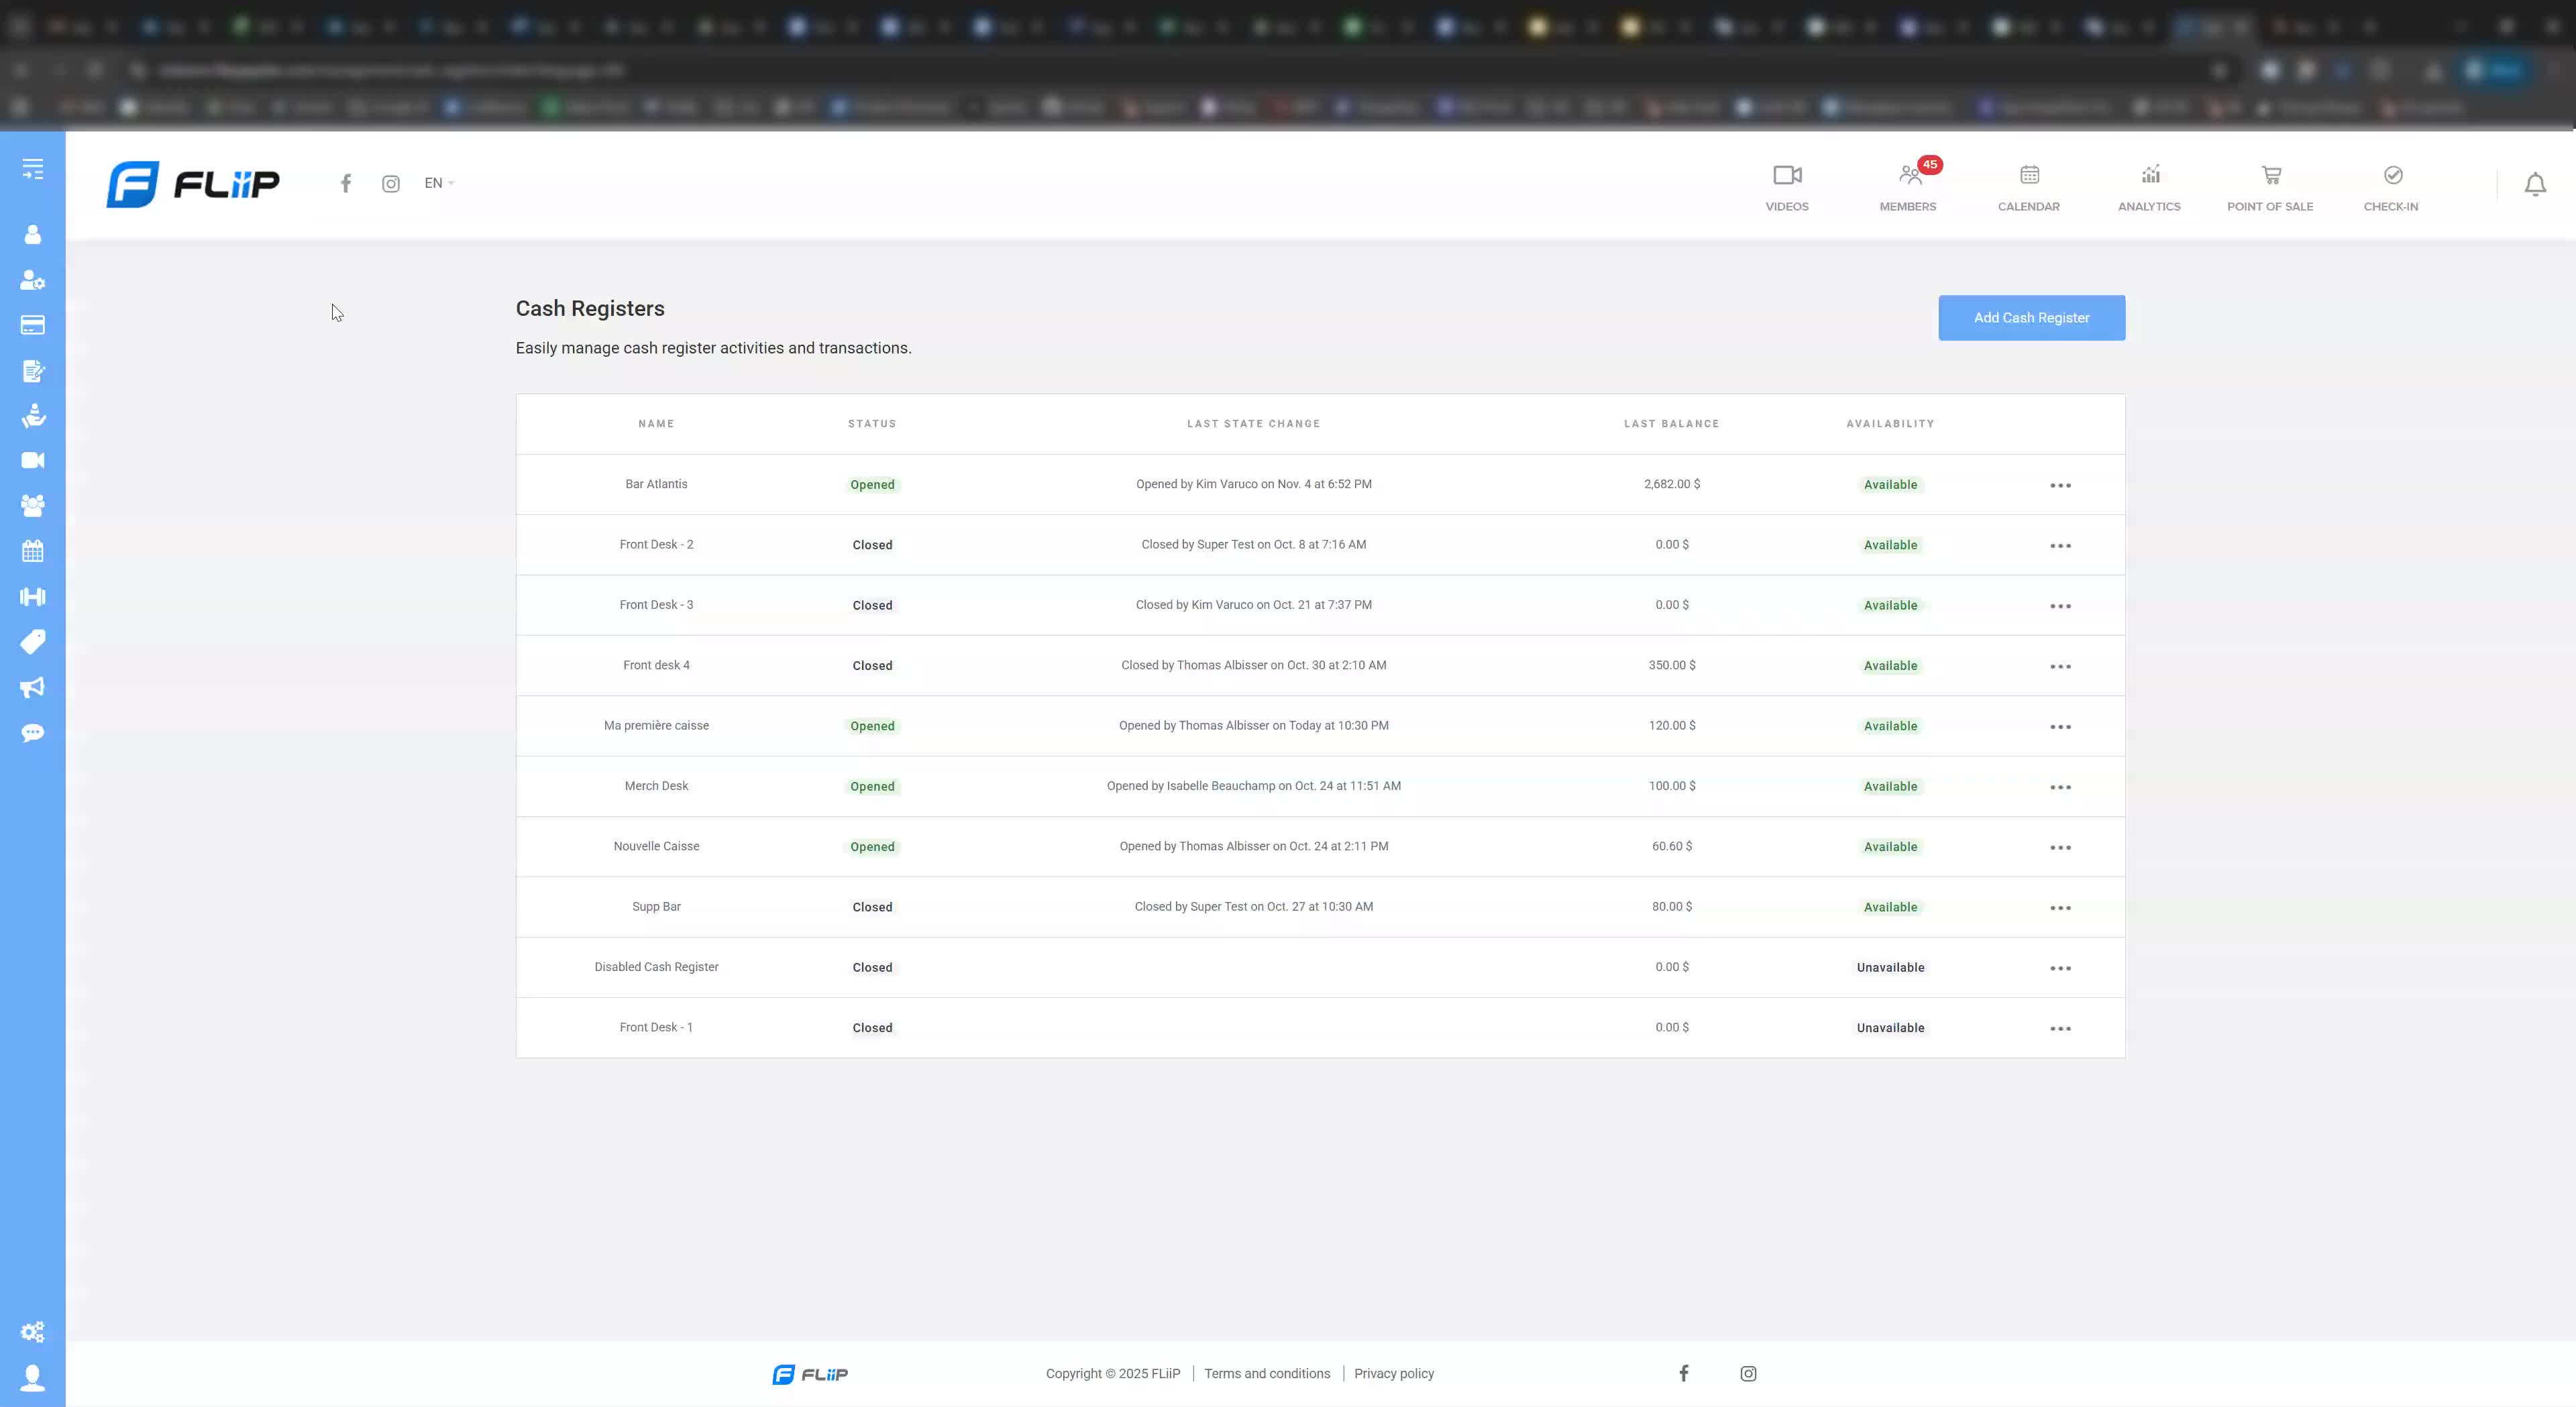Open the actions menu for Bar Atlantis
This screenshot has height=1407, width=2576.
coord(2061,485)
